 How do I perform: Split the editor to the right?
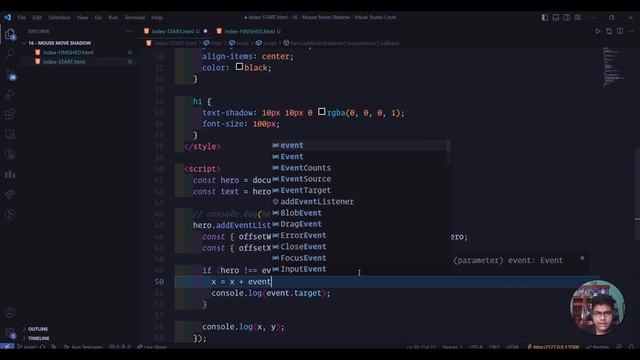(620, 31)
